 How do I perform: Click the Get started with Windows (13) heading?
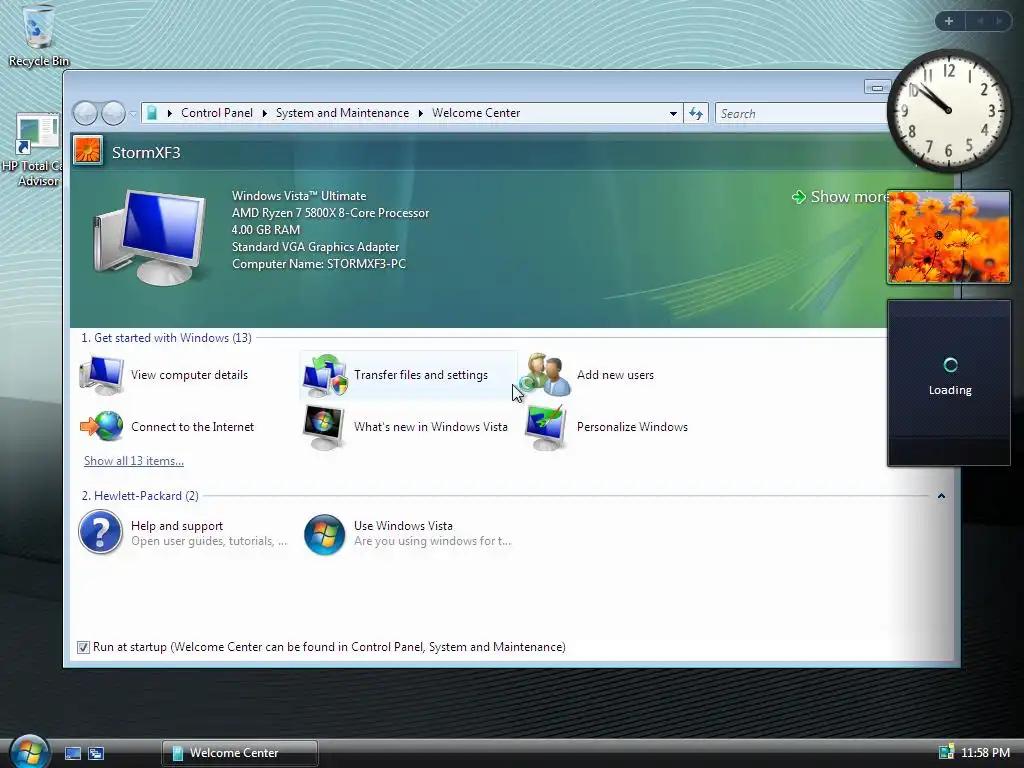click(166, 338)
